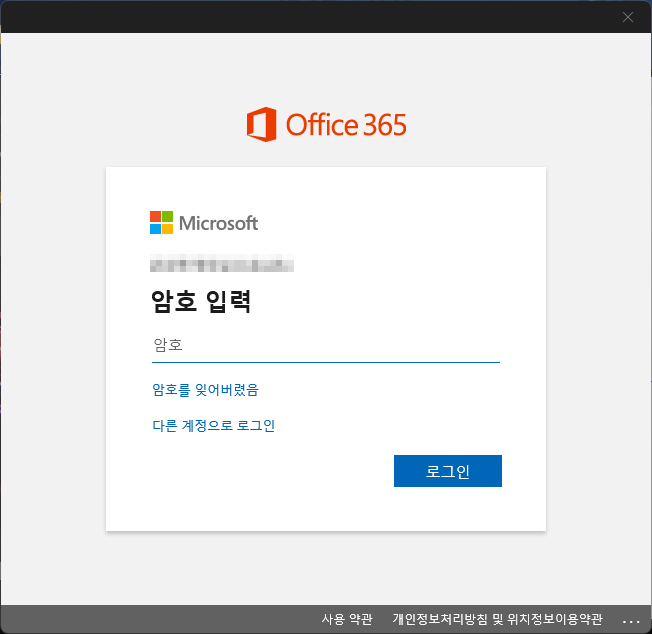The height and width of the screenshot is (634, 652).
Task: Submit with the 로그인 button
Action: coord(447,471)
